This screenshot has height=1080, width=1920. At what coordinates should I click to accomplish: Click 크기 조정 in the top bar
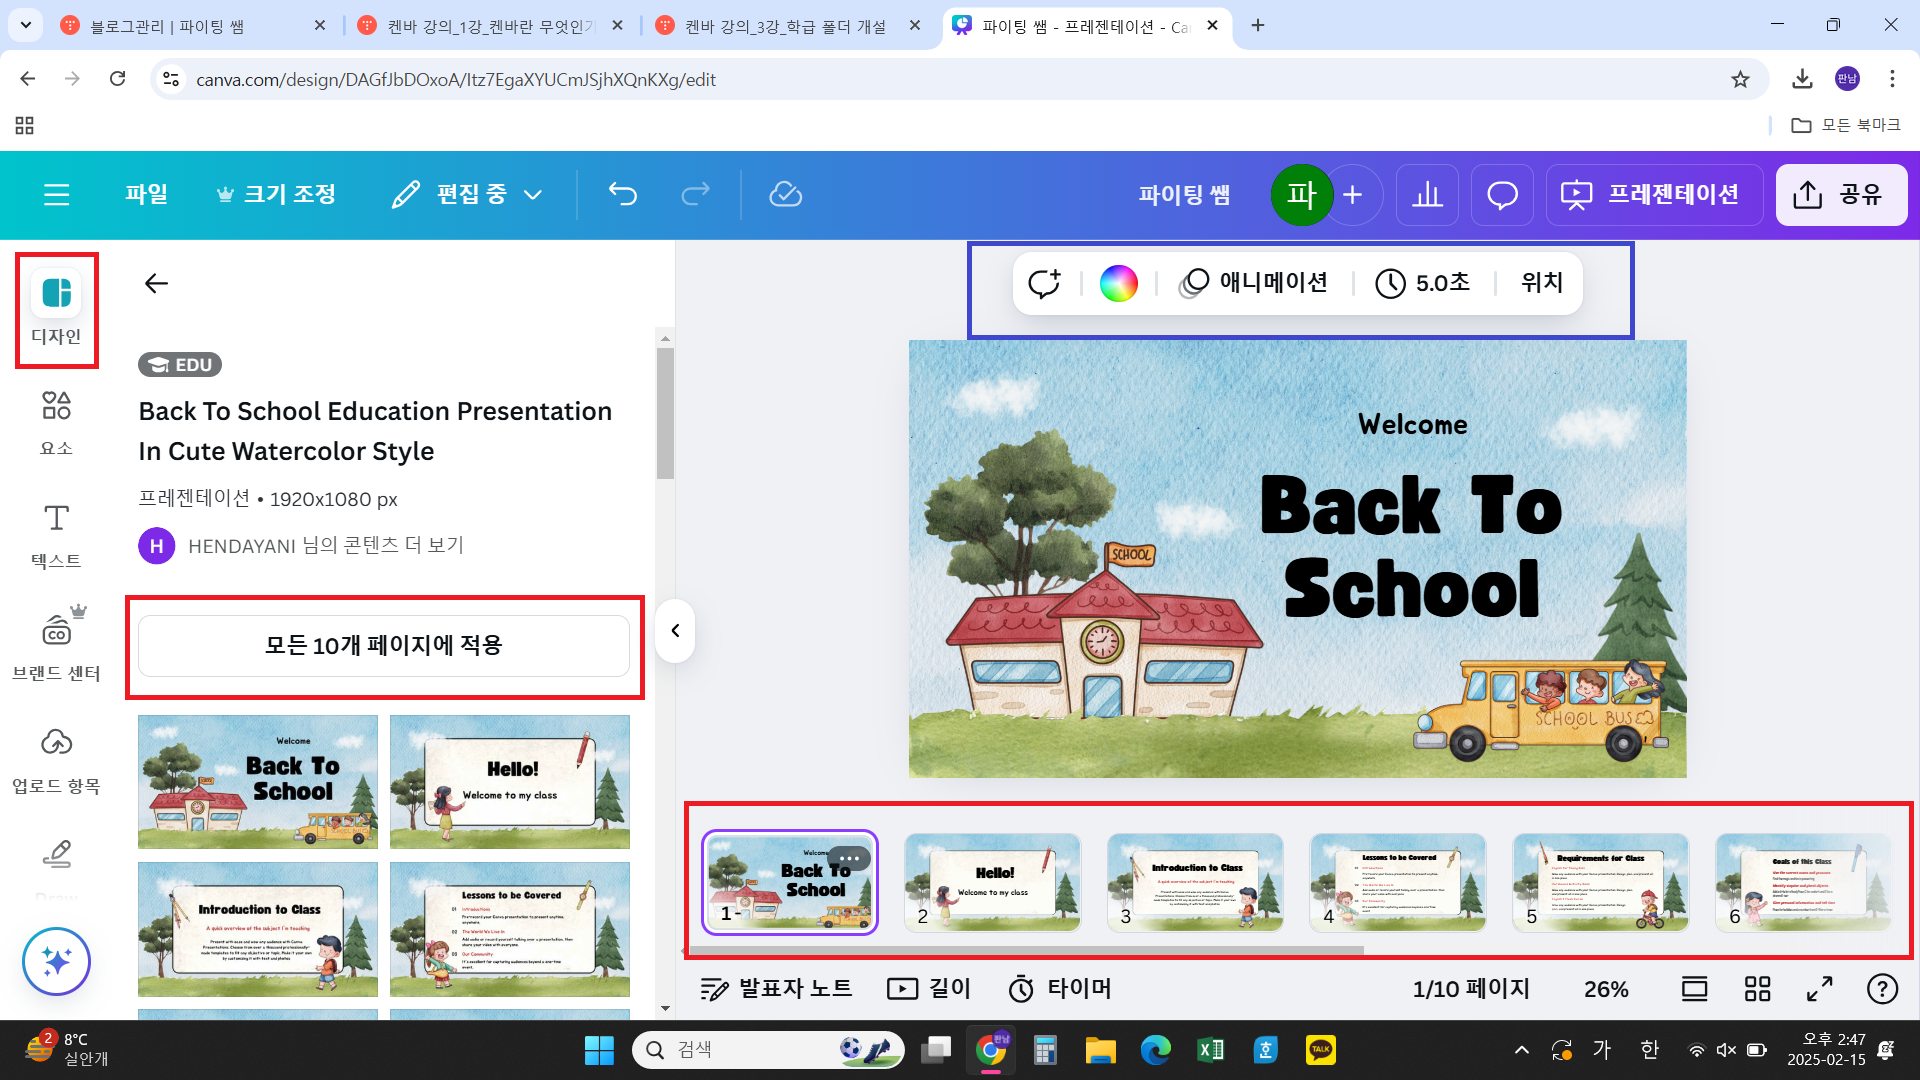coord(276,194)
